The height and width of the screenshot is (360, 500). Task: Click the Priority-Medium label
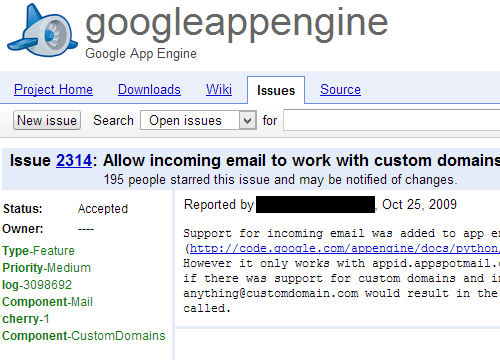coord(46,268)
